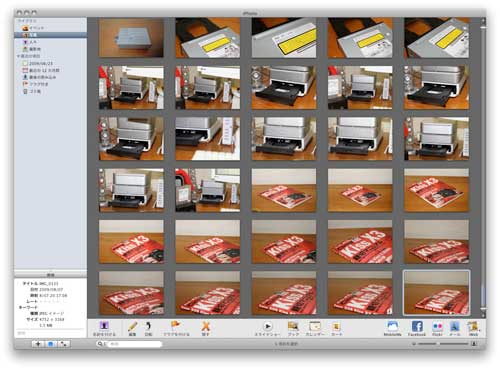This screenshot has height=369, width=500.
Task: Click the small thumbnail icon left of size slider
Action: tap(414, 344)
